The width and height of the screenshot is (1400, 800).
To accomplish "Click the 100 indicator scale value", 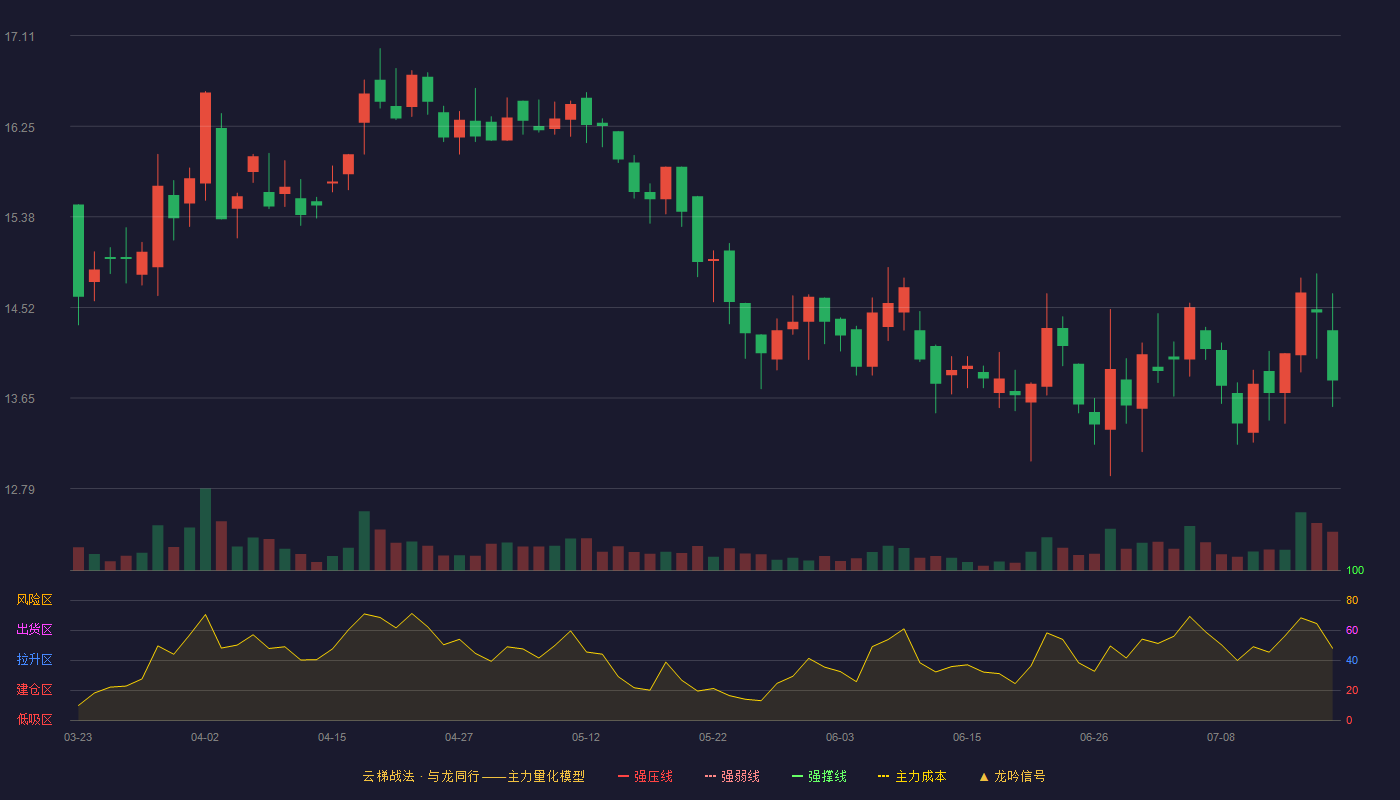I will pyautogui.click(x=1355, y=570).
